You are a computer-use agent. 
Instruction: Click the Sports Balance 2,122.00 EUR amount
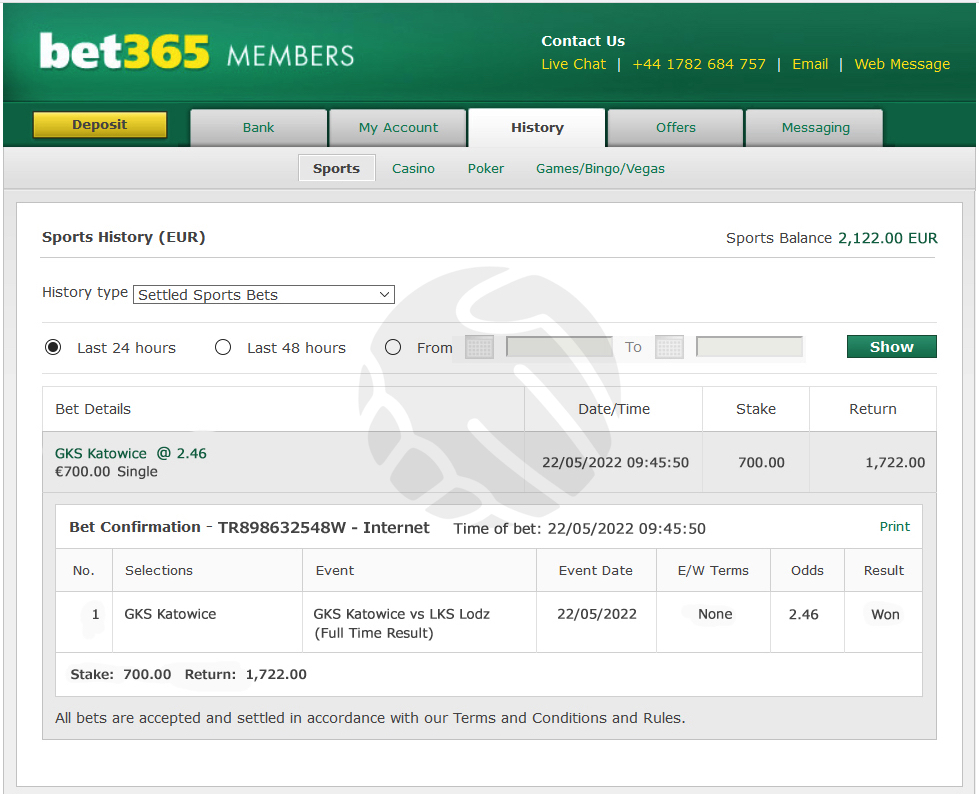pyautogui.click(x=887, y=238)
